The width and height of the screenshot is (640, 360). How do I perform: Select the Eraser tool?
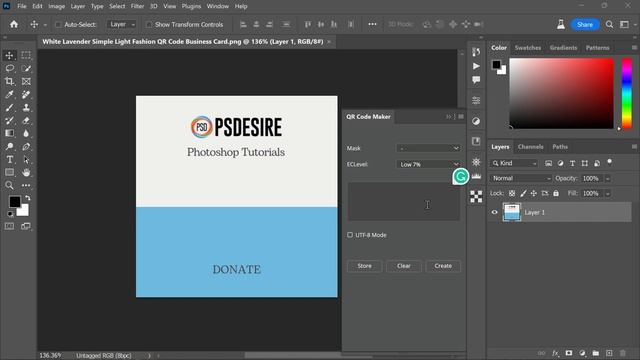(x=26, y=120)
